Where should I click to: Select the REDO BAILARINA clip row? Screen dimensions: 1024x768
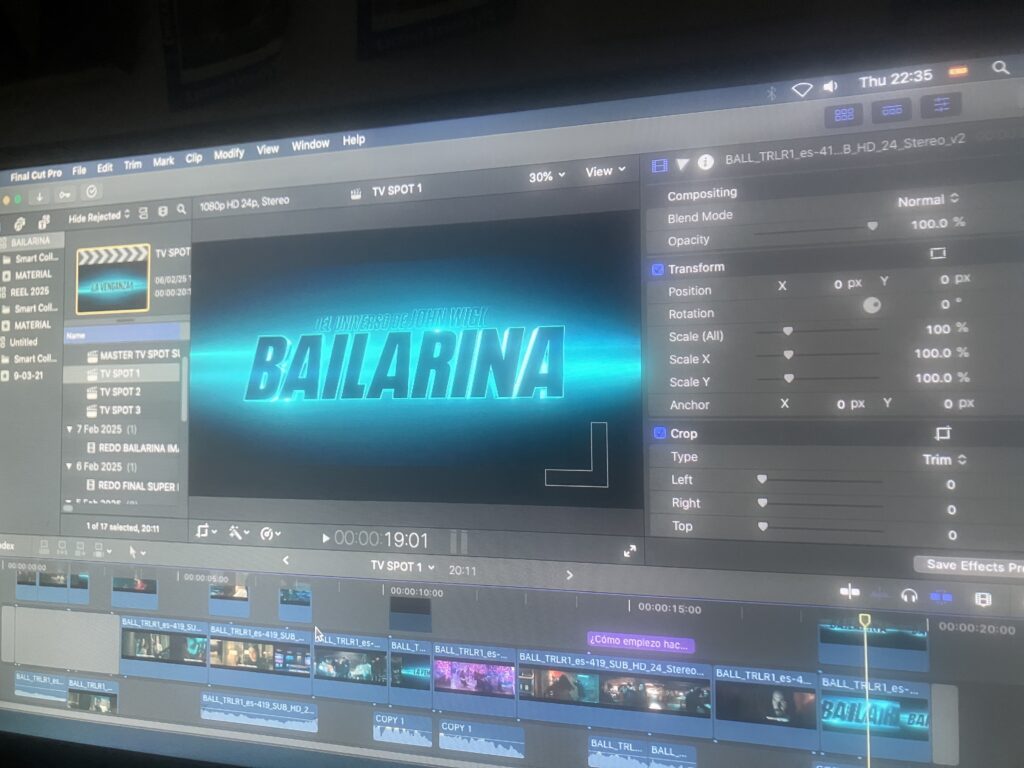133,448
